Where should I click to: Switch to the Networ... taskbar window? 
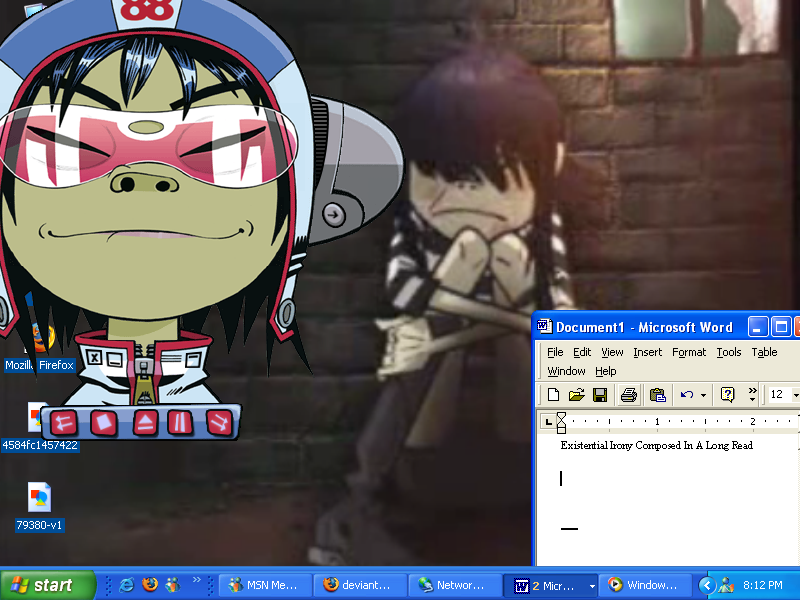tap(455, 585)
